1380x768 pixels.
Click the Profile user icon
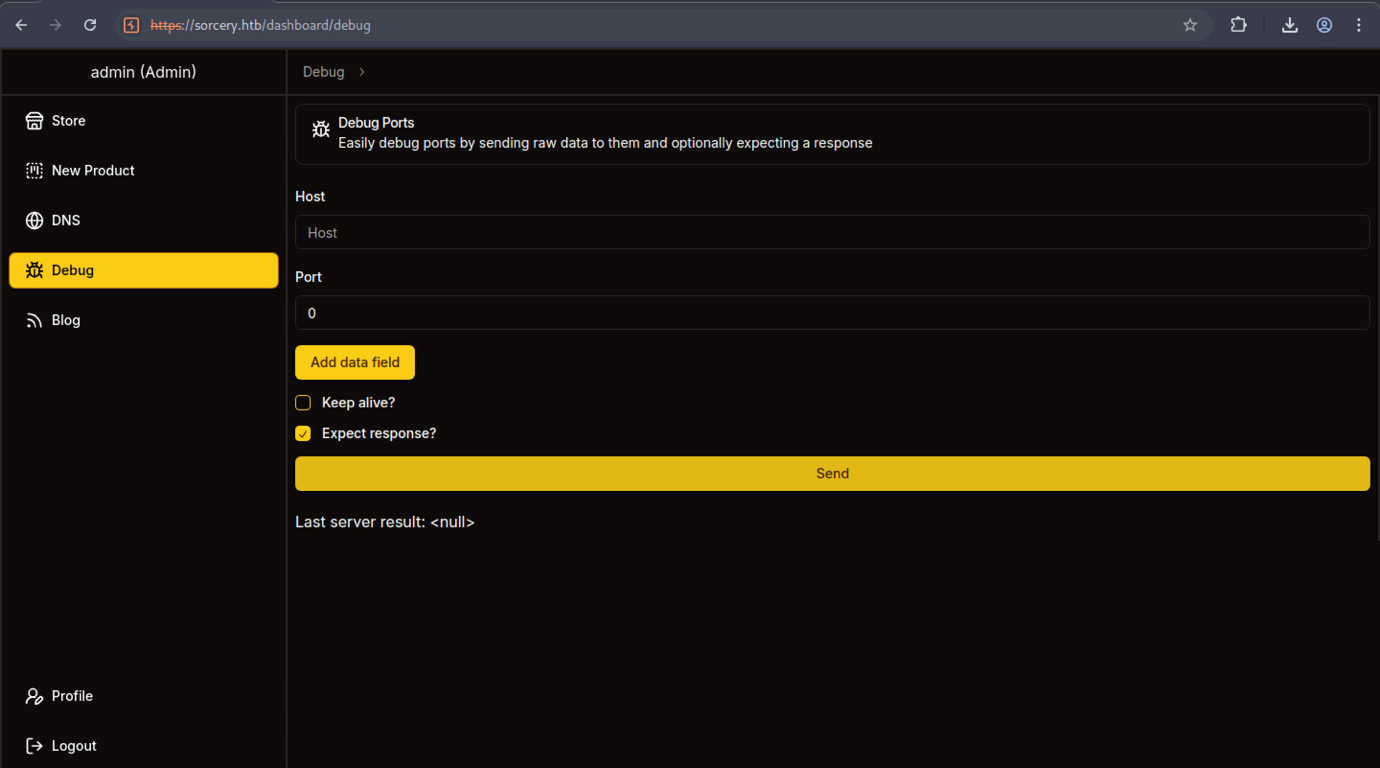click(x=34, y=696)
